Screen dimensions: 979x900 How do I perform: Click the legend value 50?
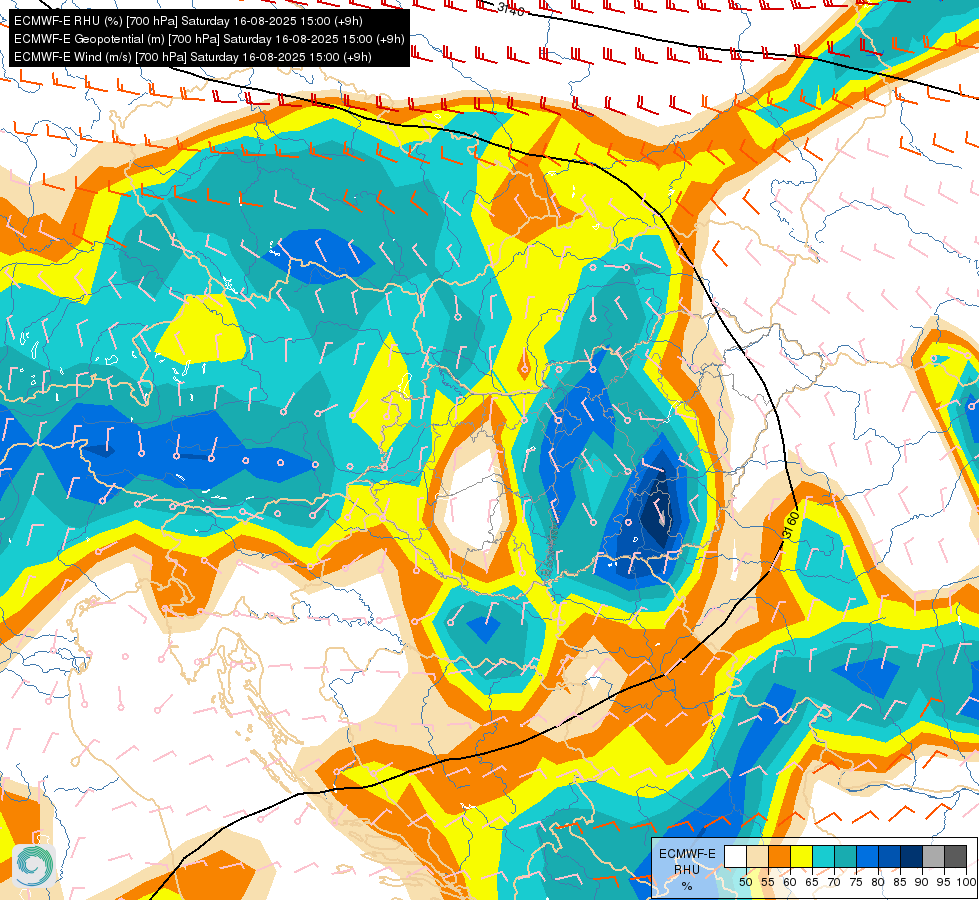click(x=745, y=882)
